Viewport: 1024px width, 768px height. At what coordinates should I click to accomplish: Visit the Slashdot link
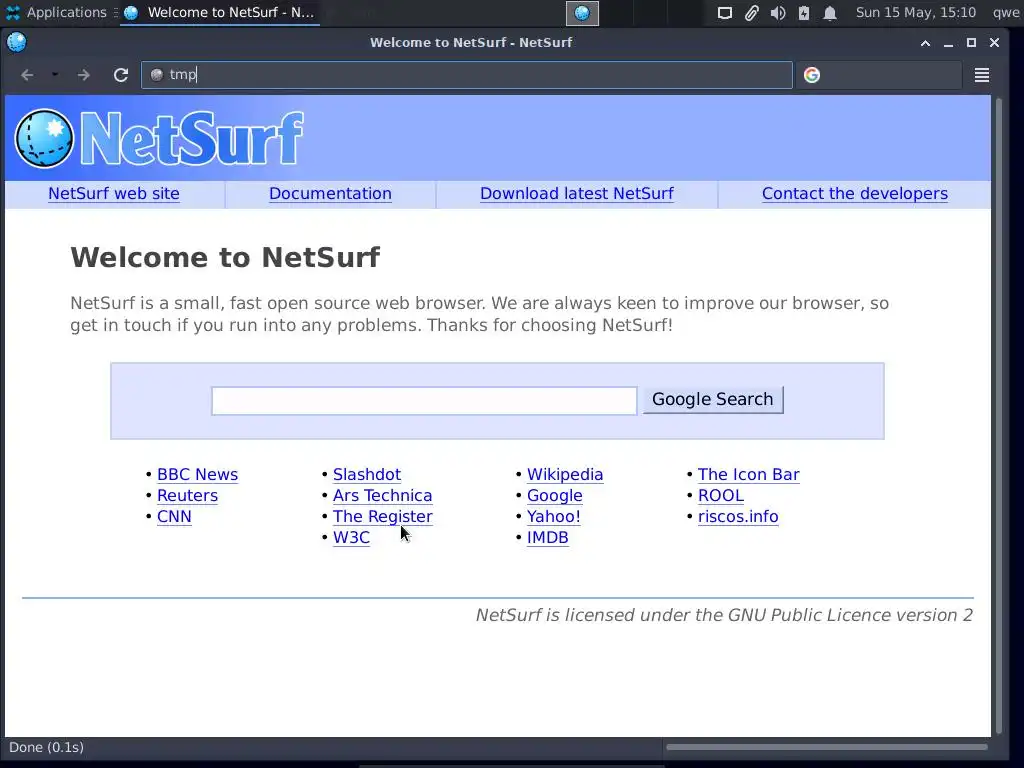pyautogui.click(x=367, y=475)
